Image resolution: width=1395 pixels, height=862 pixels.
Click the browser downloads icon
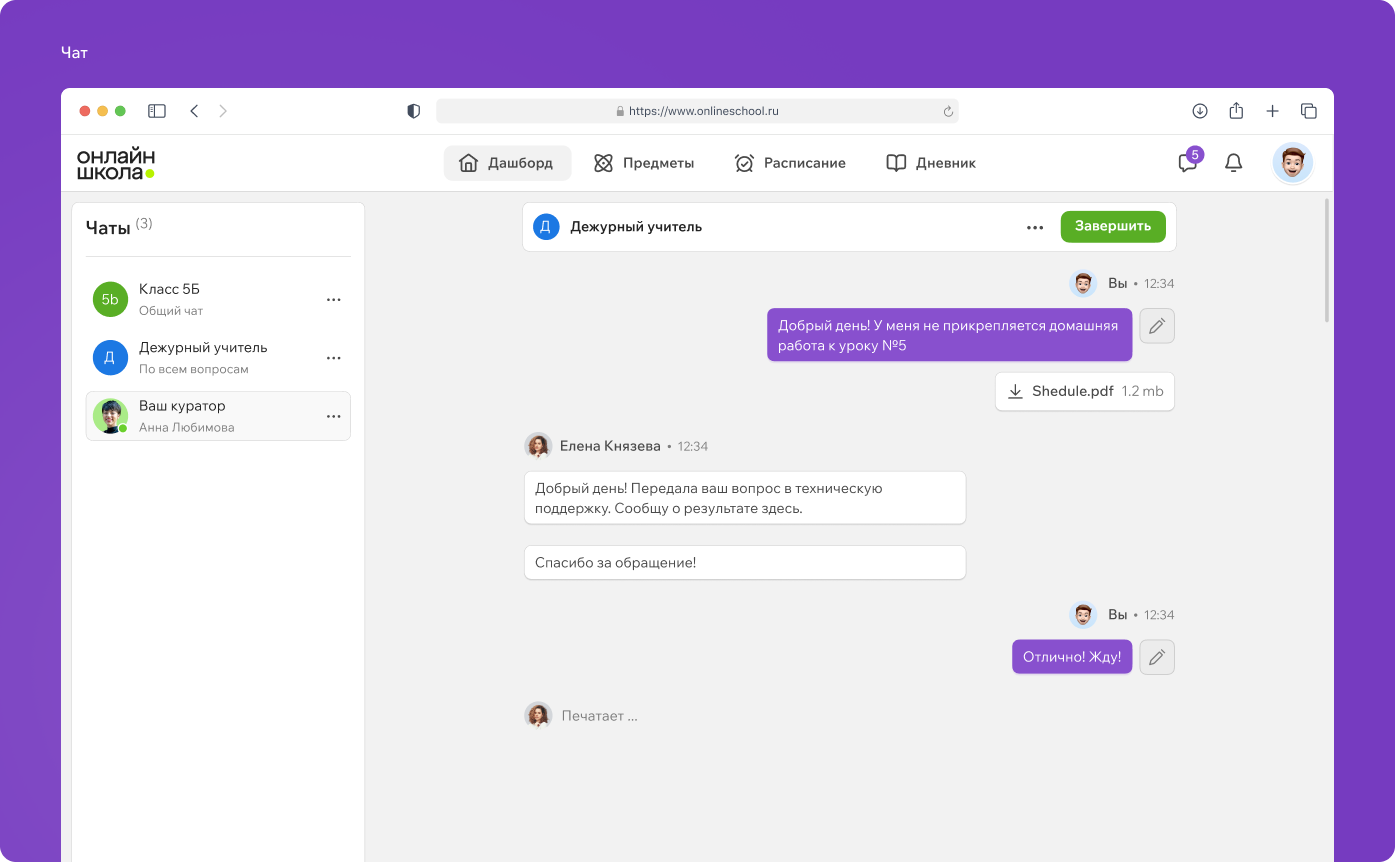coord(1200,111)
